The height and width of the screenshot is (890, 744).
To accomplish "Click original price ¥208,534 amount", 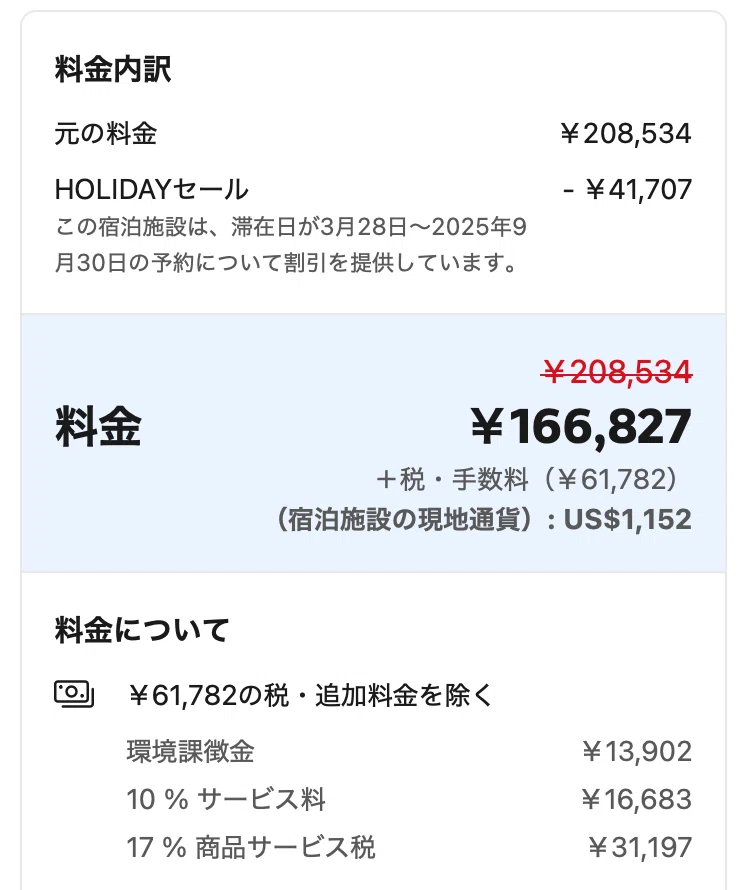I will point(625,134).
